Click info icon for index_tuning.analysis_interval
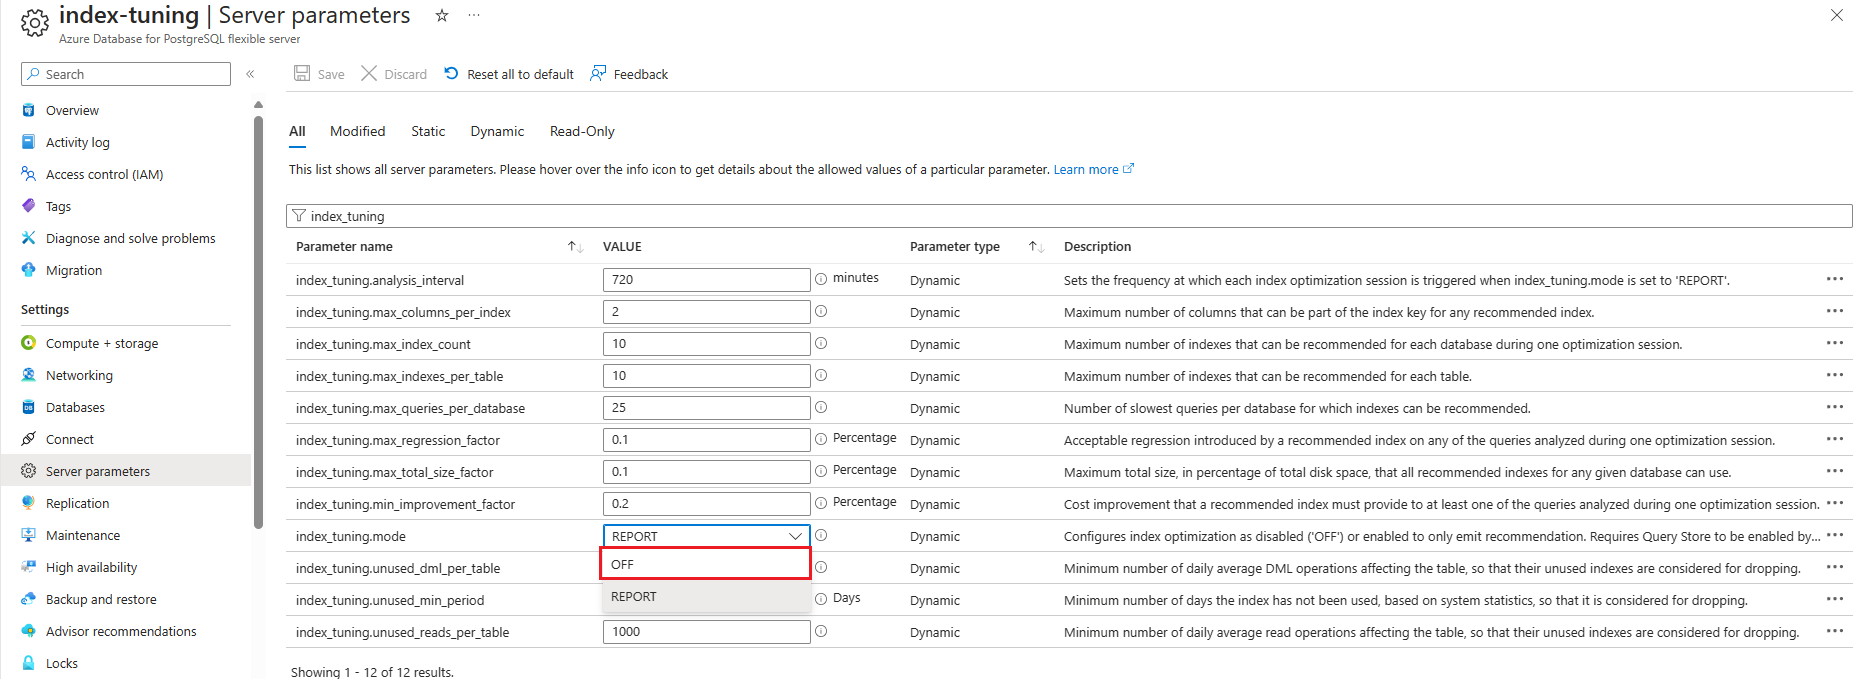1869x679 pixels. pyautogui.click(x=821, y=279)
